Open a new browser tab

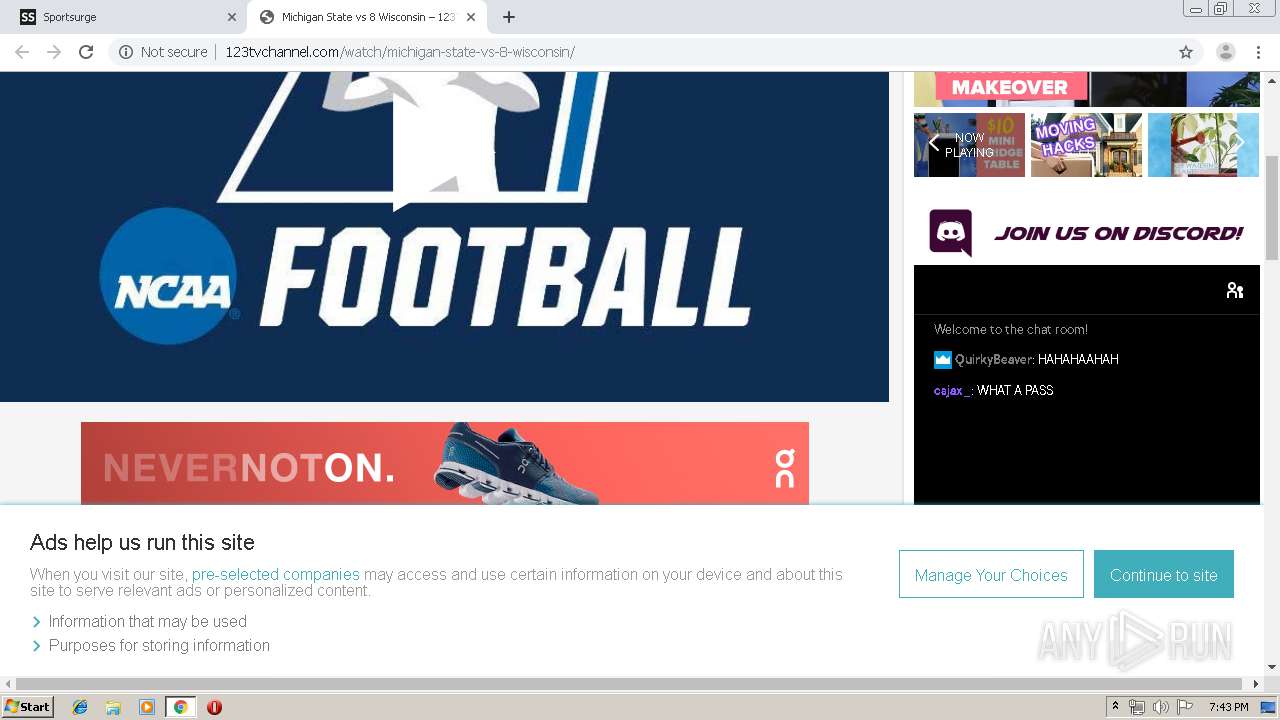pos(509,17)
